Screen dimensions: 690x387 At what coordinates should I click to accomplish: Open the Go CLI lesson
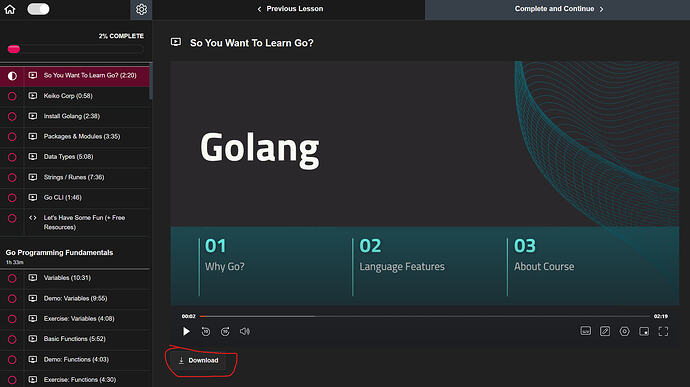pyautogui.click(x=75, y=198)
